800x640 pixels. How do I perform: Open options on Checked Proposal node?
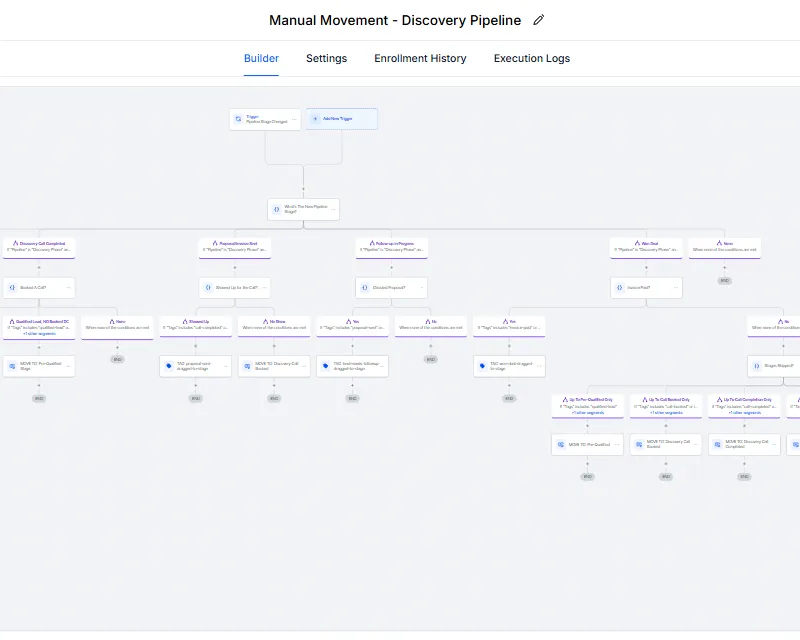click(x=421, y=288)
